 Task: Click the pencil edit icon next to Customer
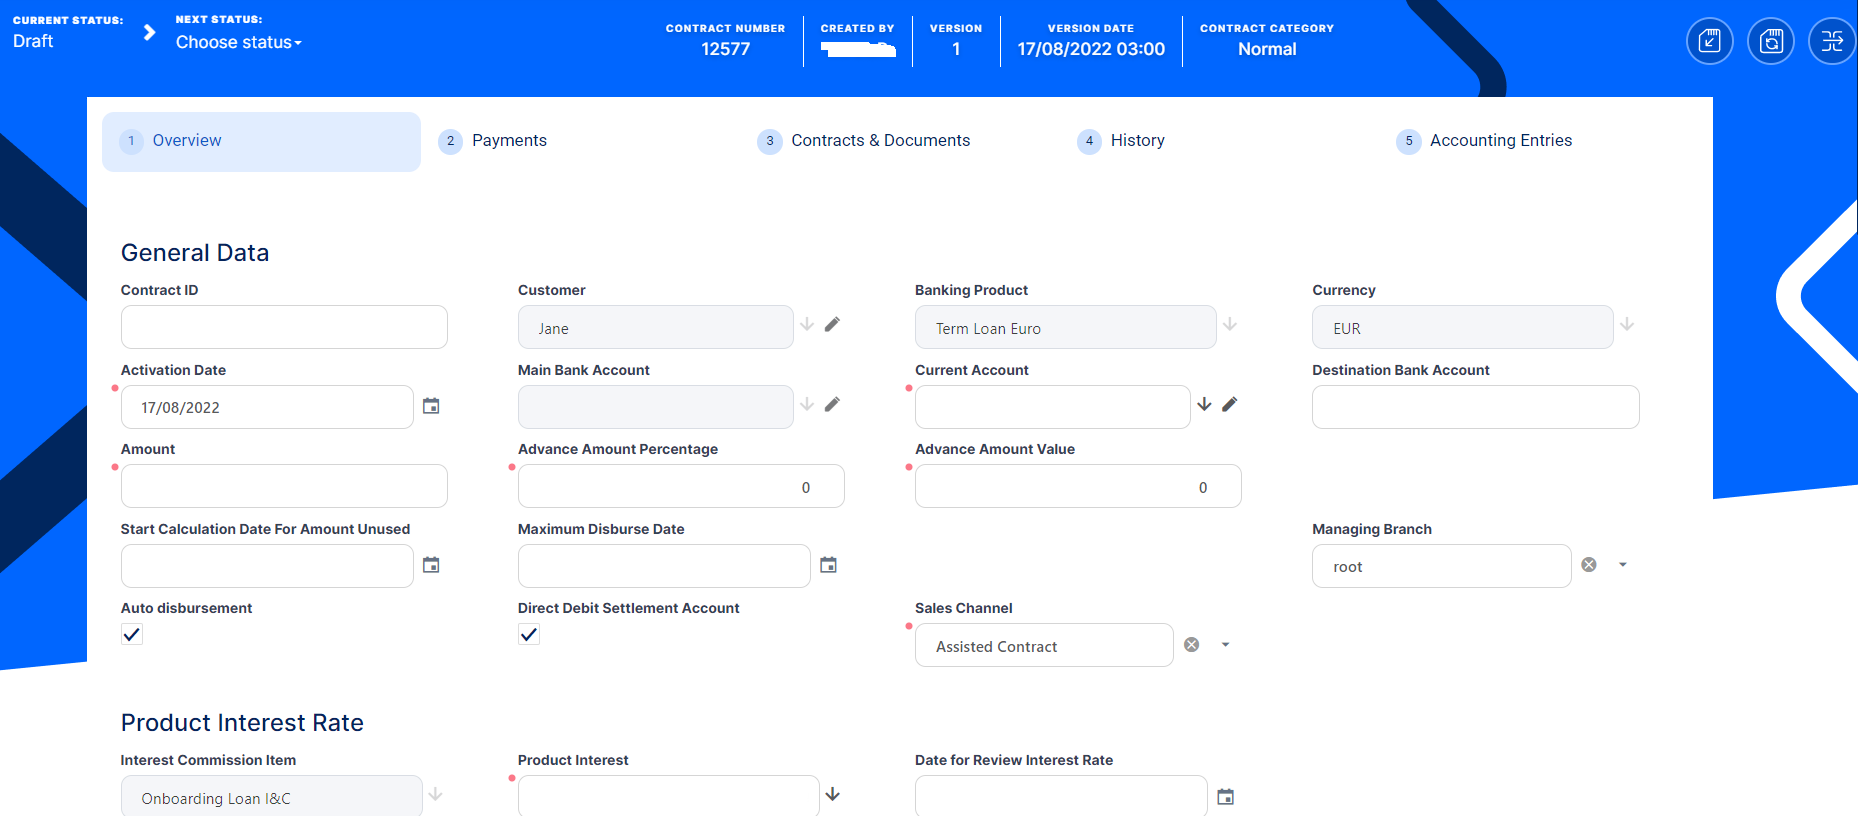pyautogui.click(x=832, y=325)
